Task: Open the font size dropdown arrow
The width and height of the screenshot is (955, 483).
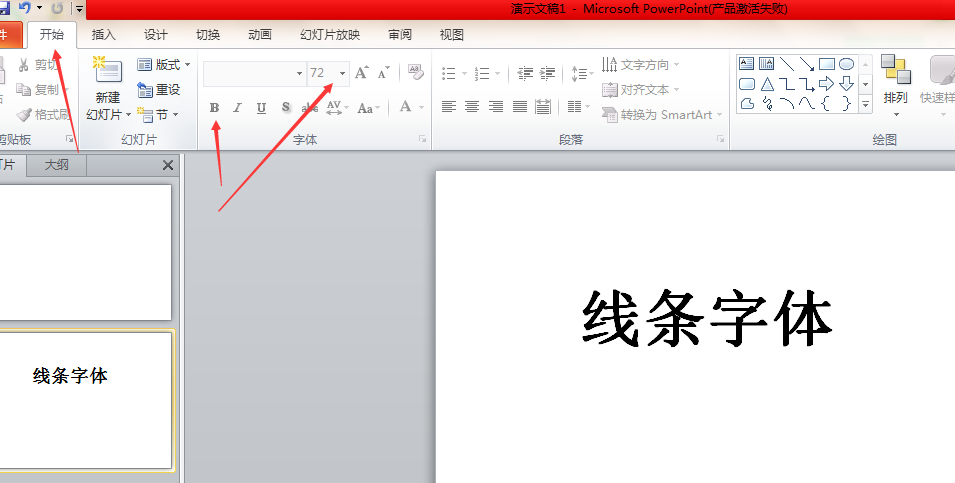Action: 342,74
